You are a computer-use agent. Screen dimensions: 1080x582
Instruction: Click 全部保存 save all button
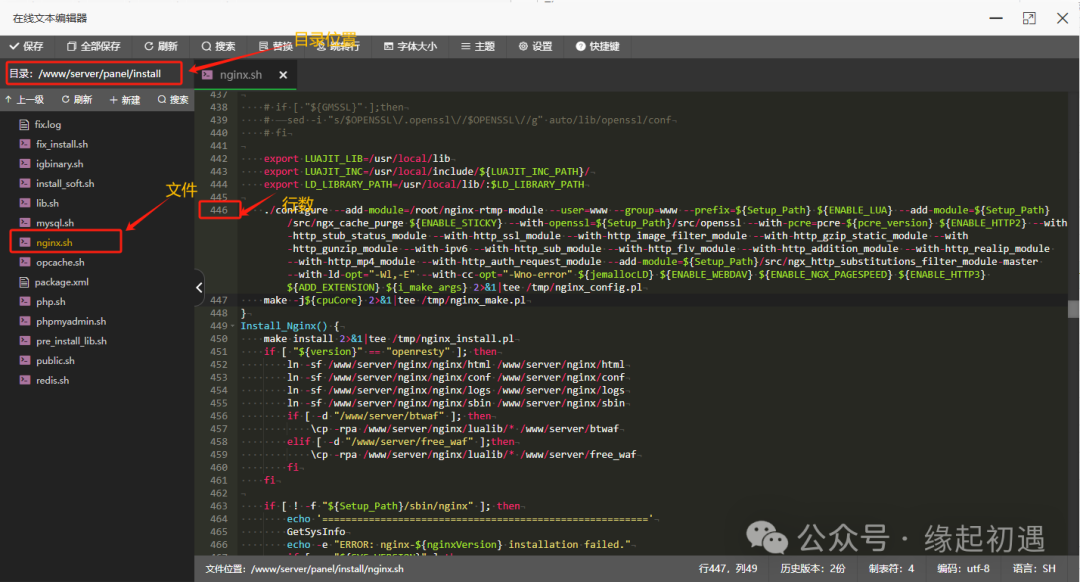(x=94, y=46)
